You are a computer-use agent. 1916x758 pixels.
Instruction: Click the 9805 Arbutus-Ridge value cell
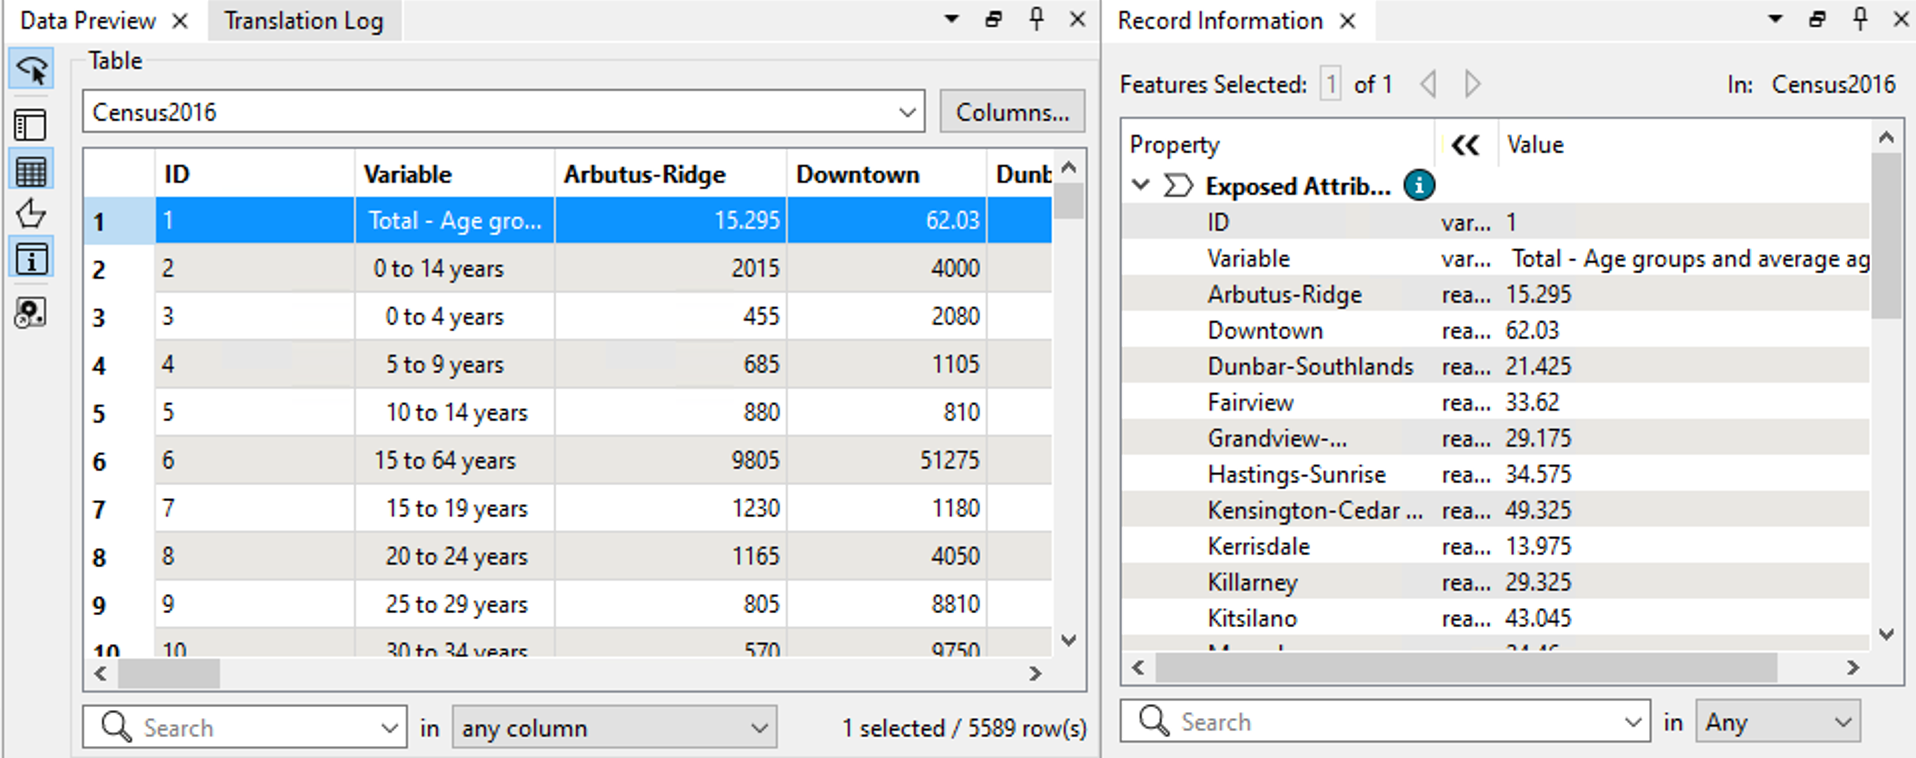click(x=670, y=460)
